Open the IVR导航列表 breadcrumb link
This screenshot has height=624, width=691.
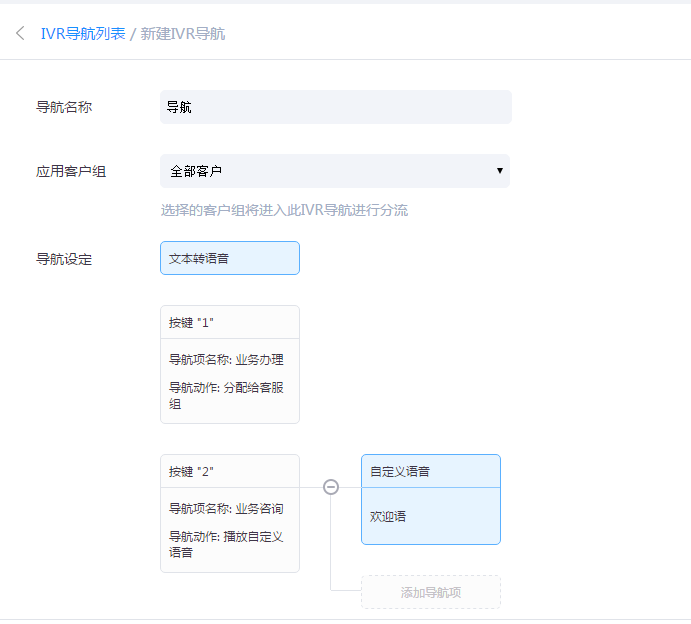[83, 33]
